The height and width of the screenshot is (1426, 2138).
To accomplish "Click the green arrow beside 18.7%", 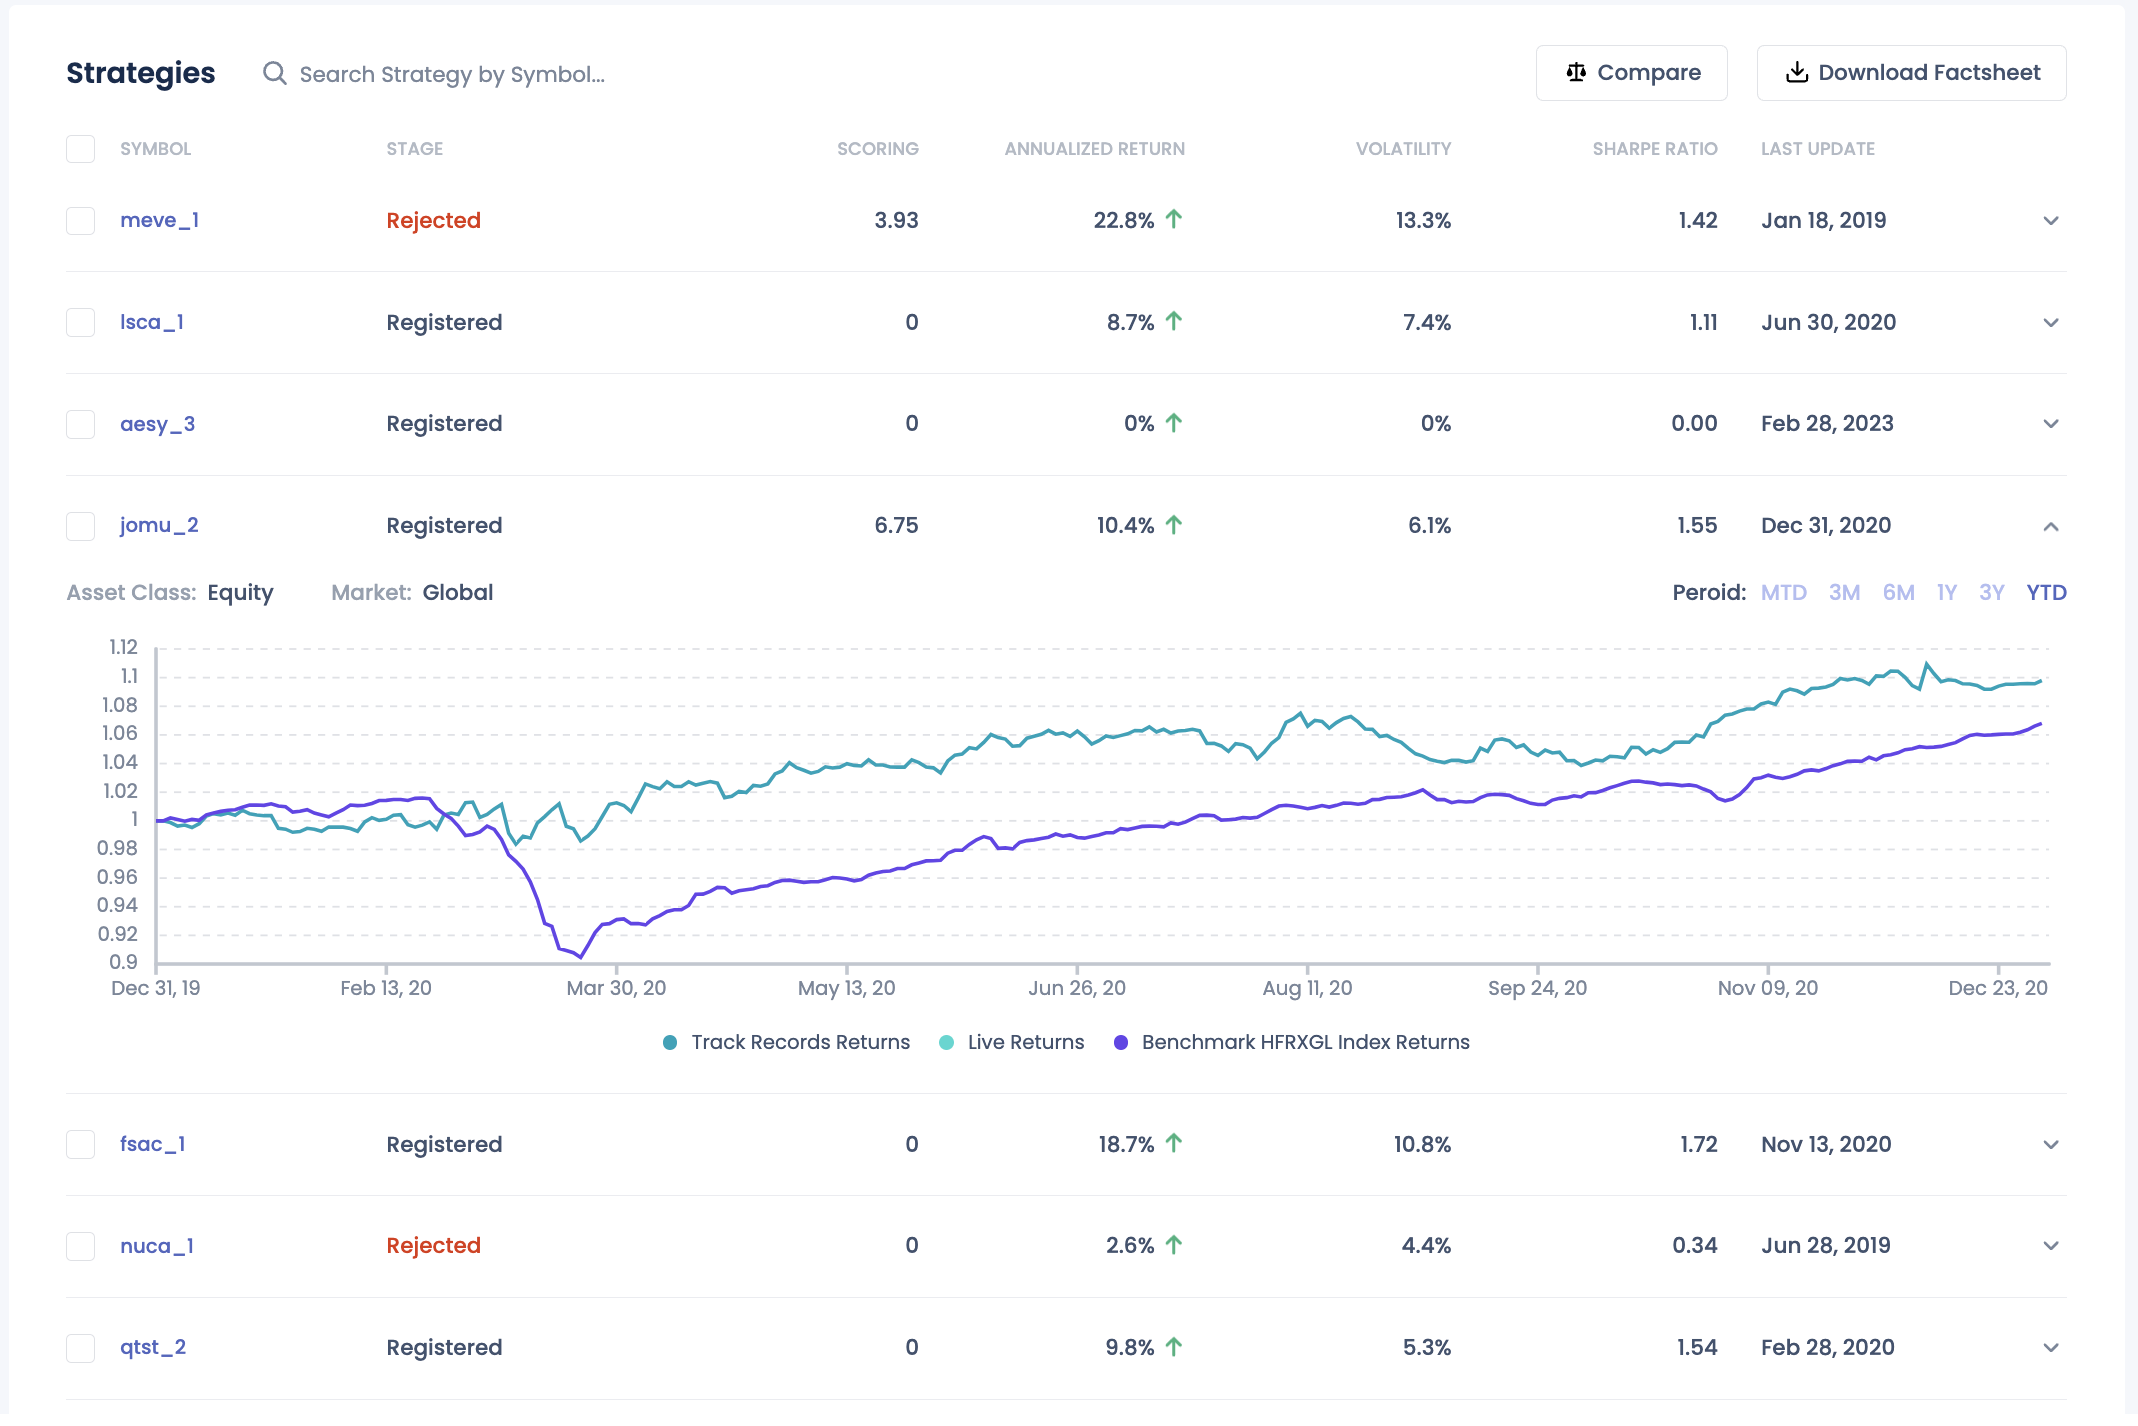I will pos(1174,1143).
